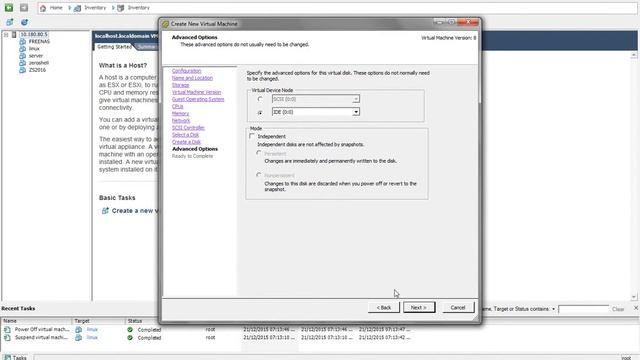
Task: Choose the Persistent mode radio button
Action: [259, 153]
